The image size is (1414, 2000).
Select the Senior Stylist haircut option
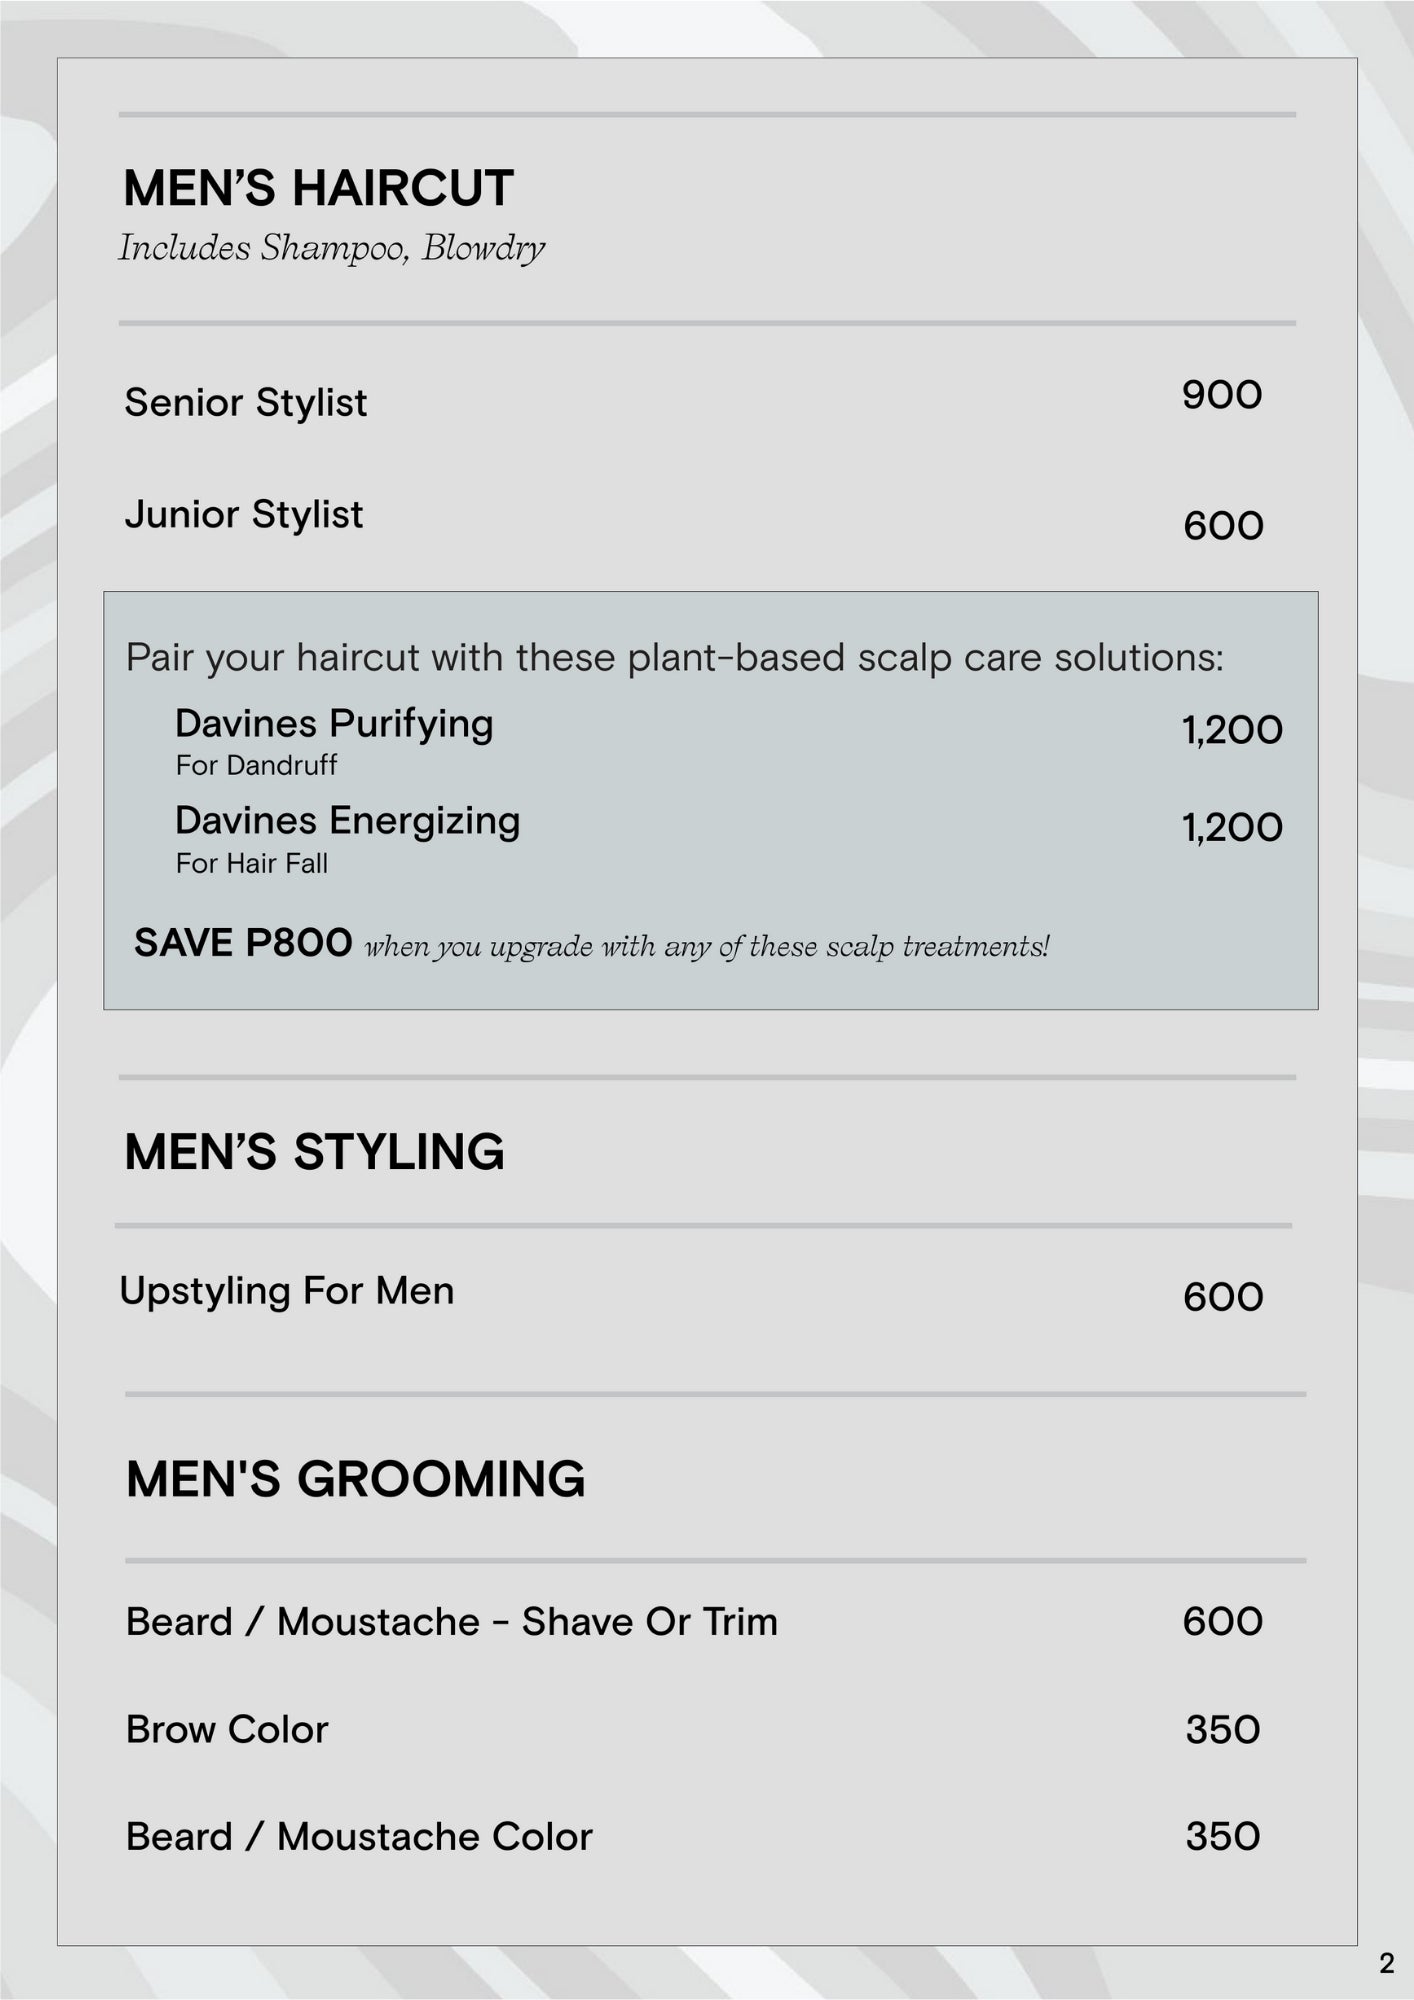[x=246, y=402]
